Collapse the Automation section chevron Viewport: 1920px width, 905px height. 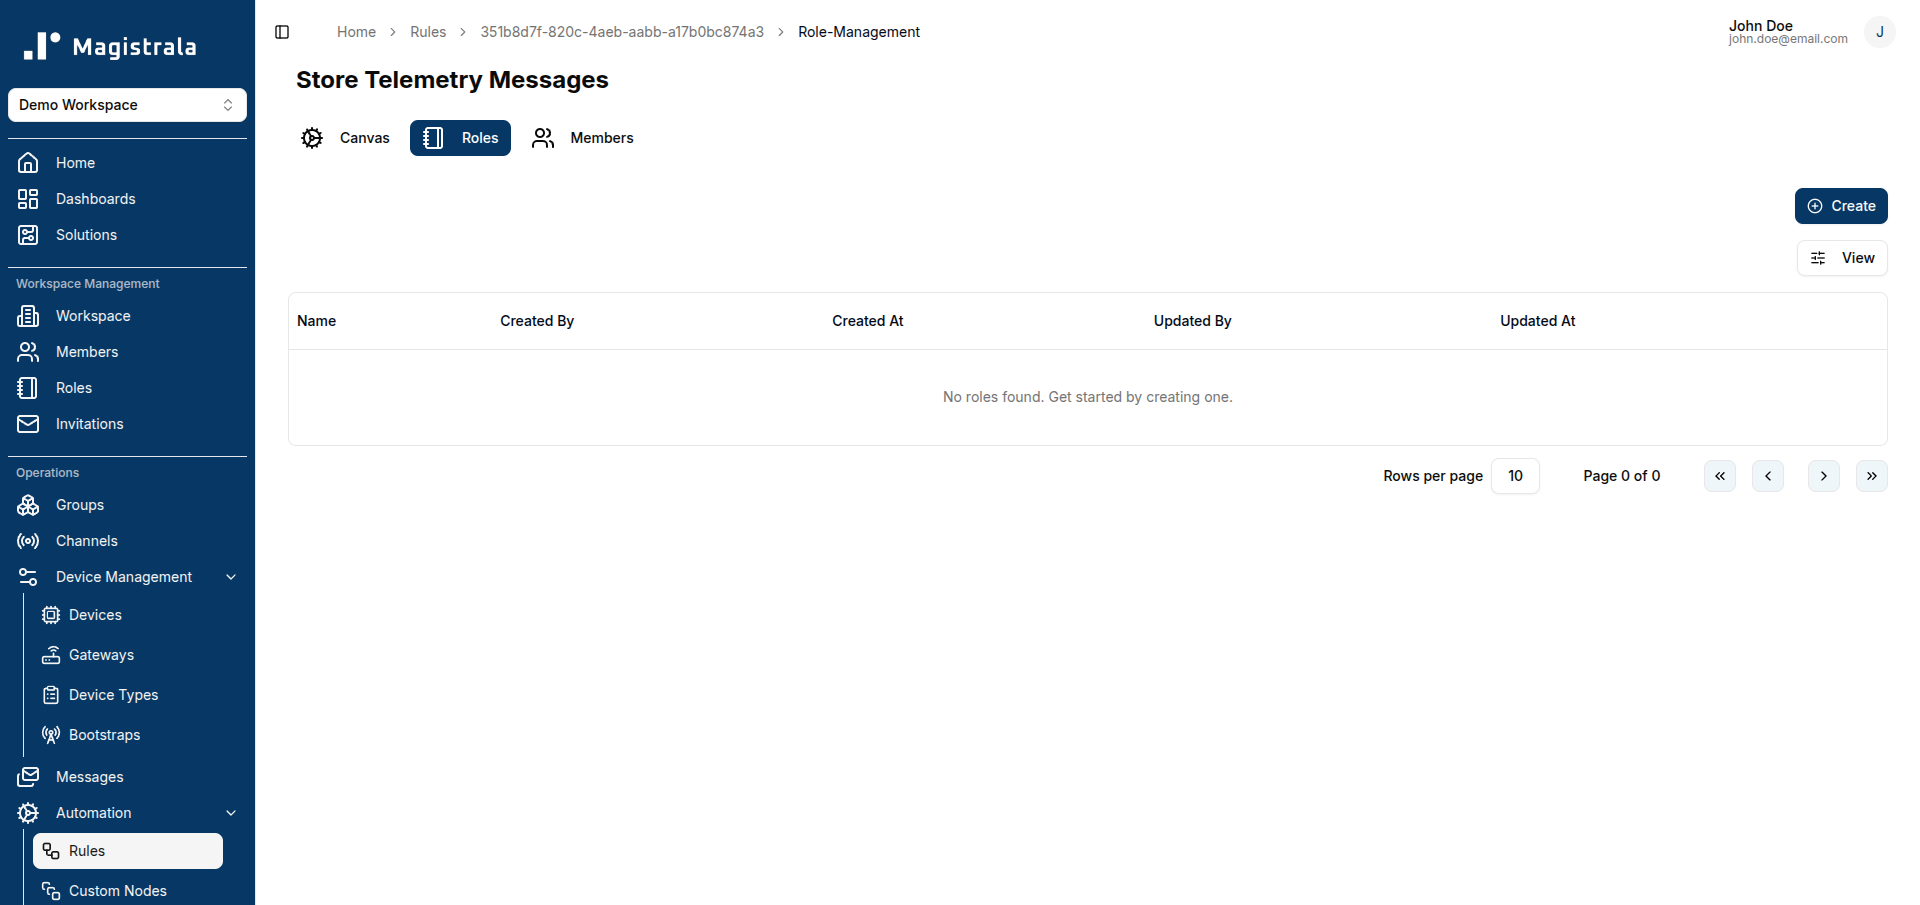[x=231, y=813]
